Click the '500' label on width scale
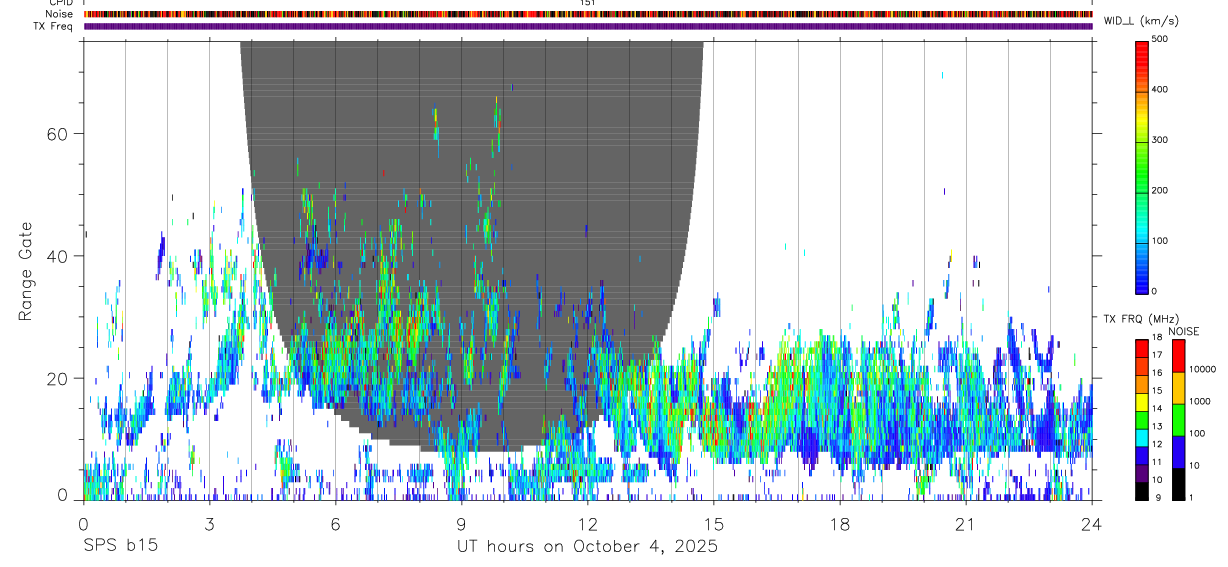The width and height of the screenshot is (1228, 567). [x=1160, y=39]
